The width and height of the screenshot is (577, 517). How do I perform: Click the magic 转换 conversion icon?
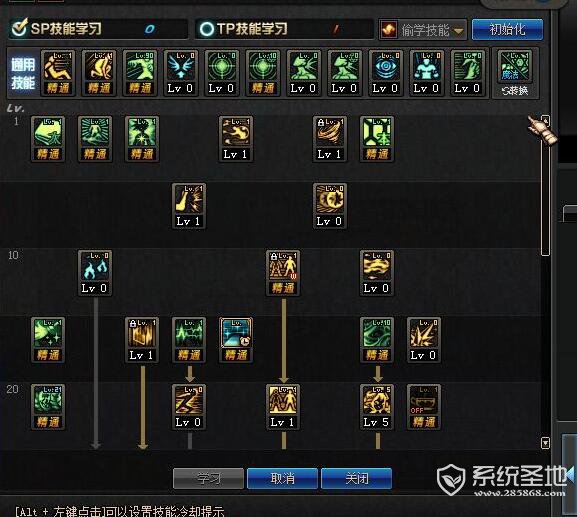click(515, 74)
